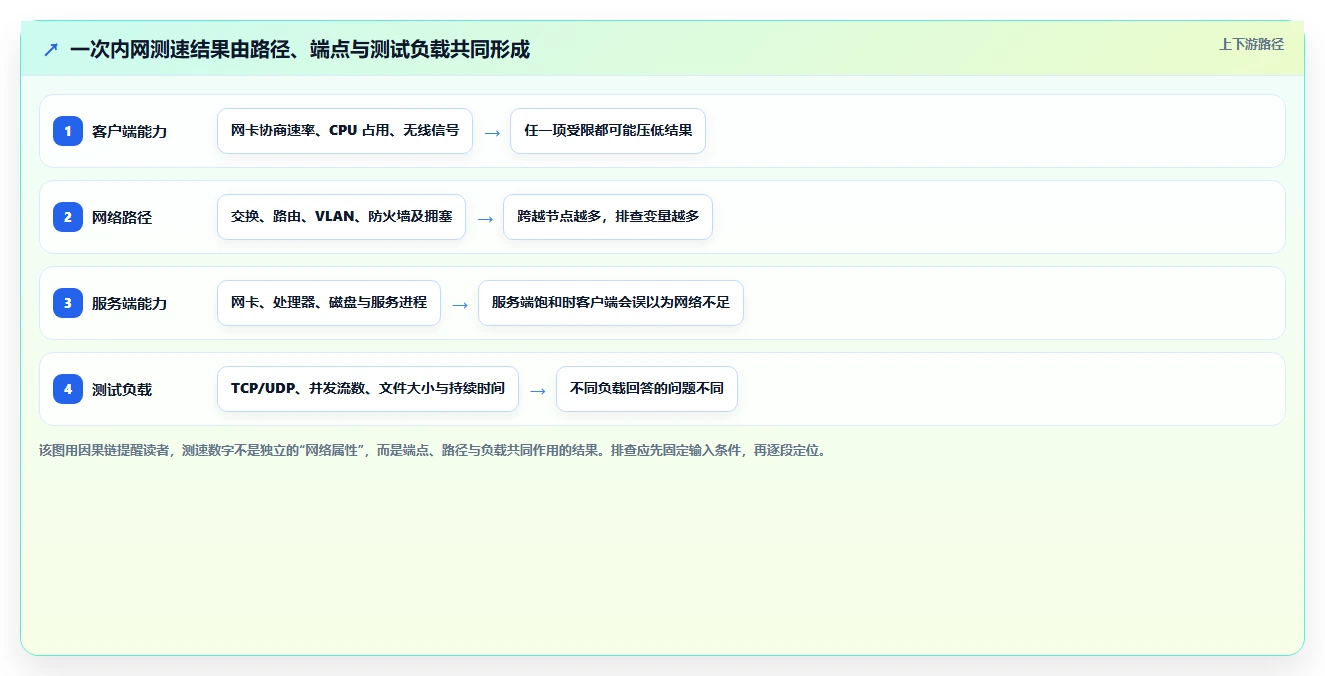Click the TCP/UDP、并发流数、文件大小与持续时间 box
The width and height of the screenshot is (1325, 676).
pyautogui.click(x=368, y=389)
